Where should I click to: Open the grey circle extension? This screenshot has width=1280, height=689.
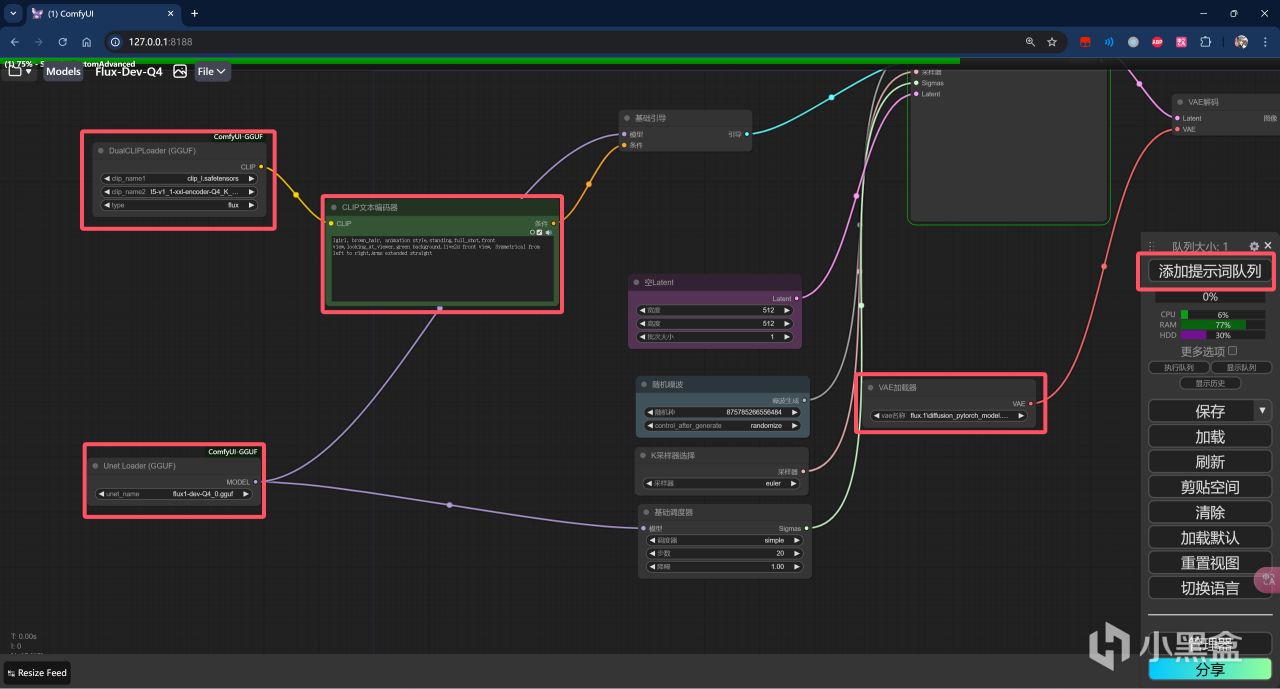coord(1133,42)
